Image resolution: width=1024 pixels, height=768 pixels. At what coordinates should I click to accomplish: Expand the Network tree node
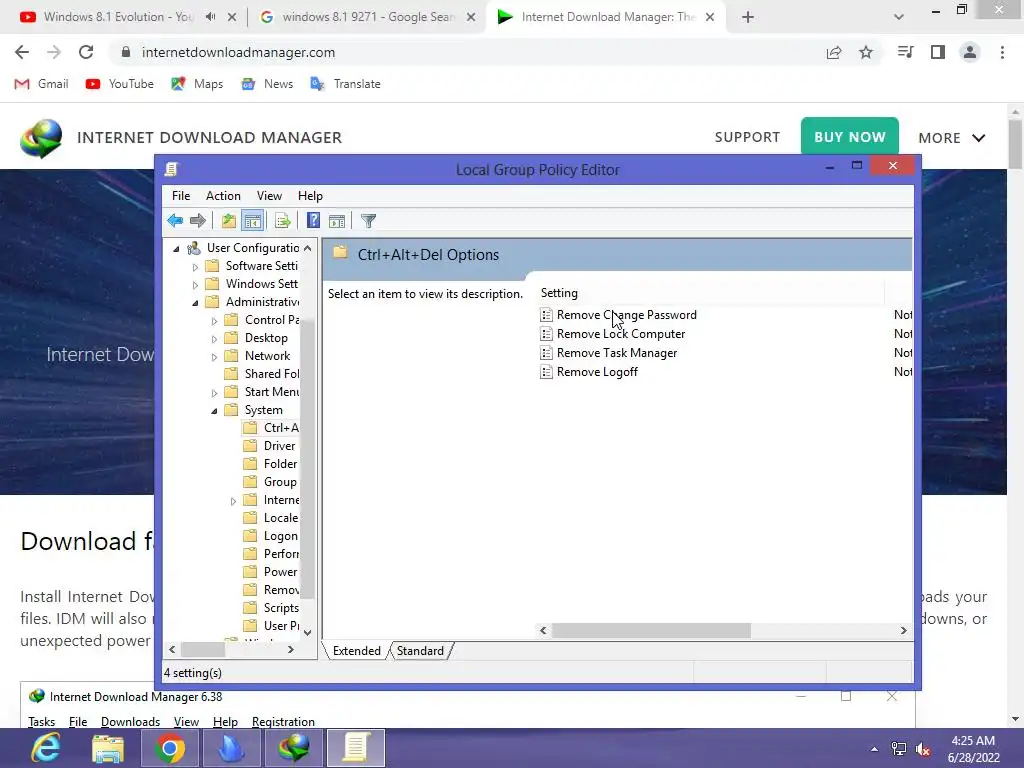(214, 357)
